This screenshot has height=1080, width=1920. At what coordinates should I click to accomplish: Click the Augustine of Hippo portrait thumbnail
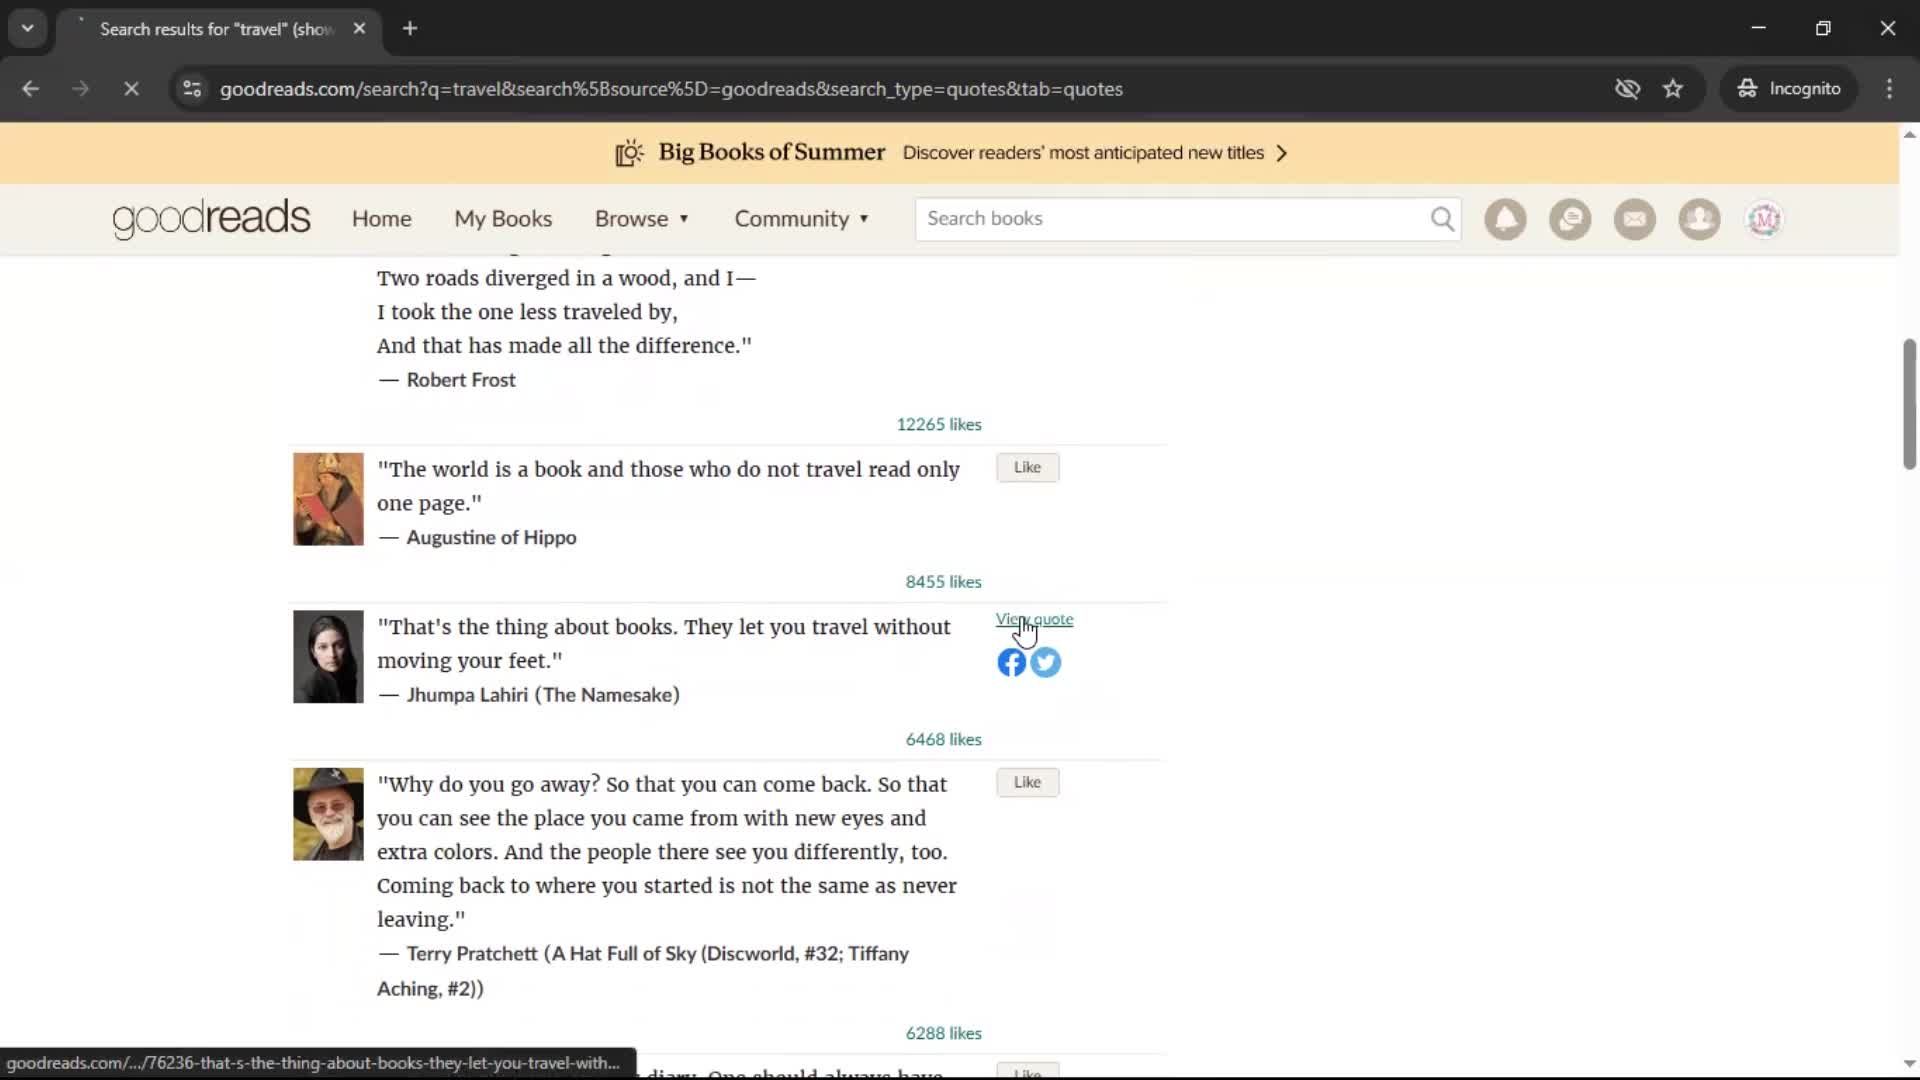click(328, 499)
